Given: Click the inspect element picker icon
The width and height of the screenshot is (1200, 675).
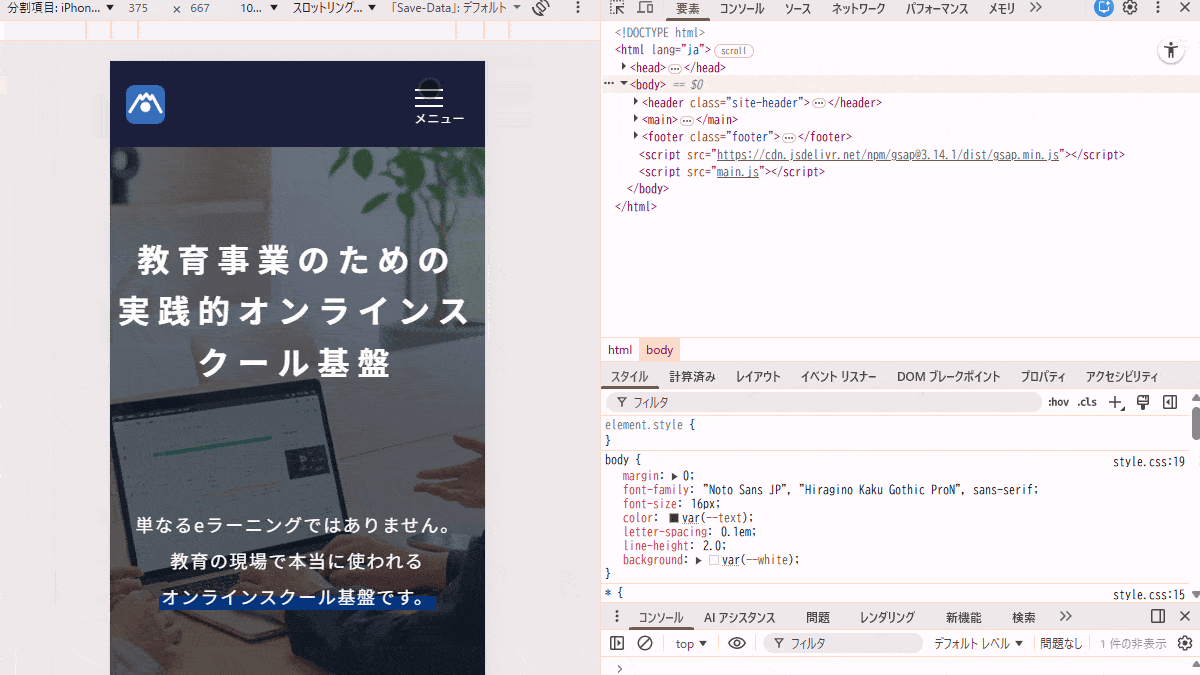Looking at the screenshot, I should click(618, 9).
